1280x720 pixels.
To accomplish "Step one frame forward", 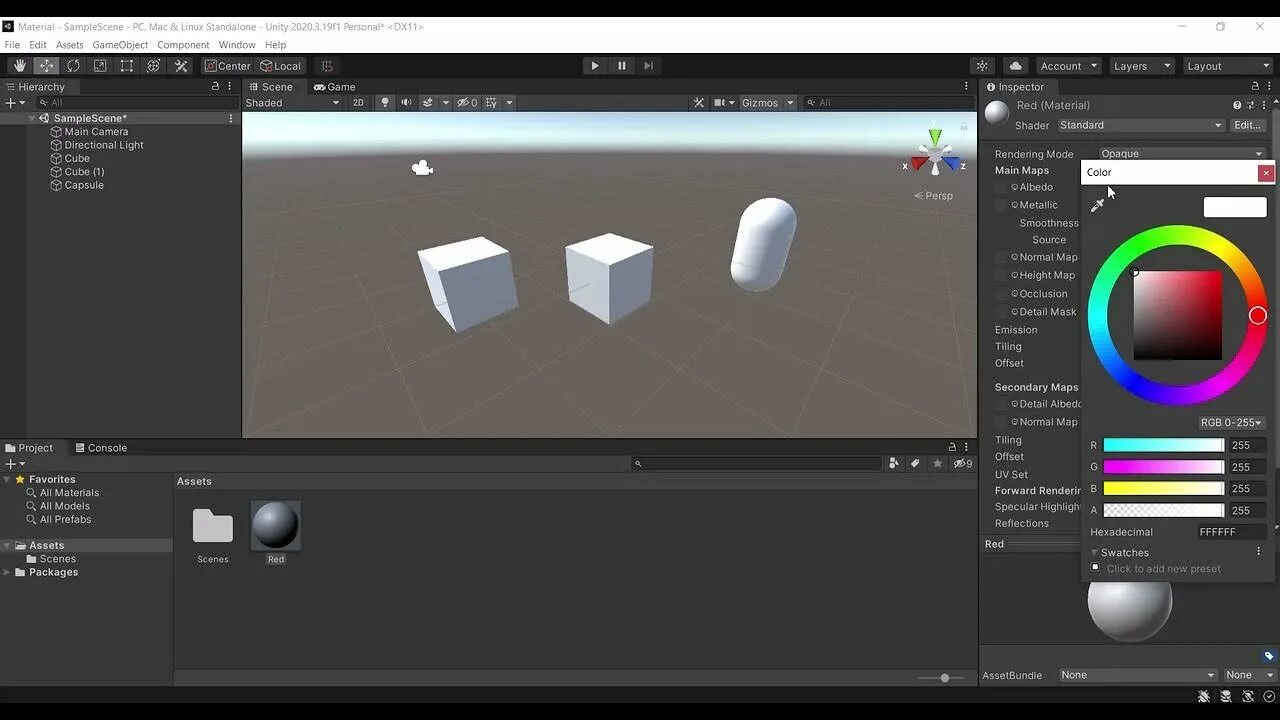I will click(x=649, y=66).
